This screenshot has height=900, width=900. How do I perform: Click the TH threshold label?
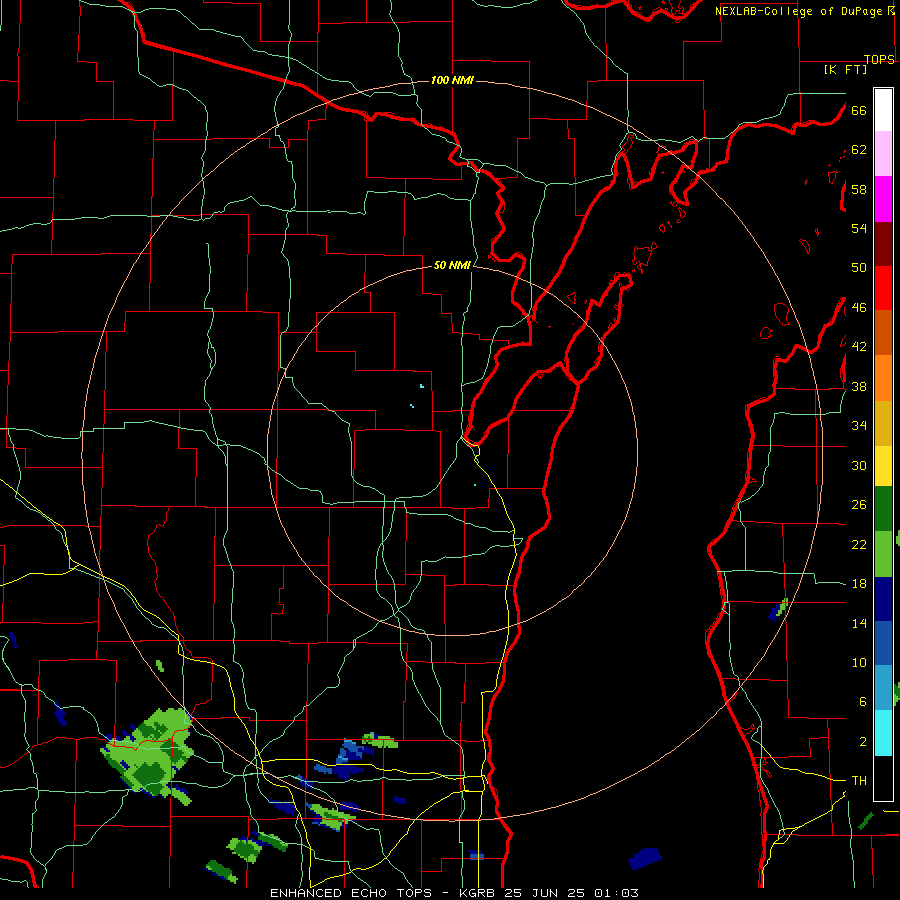pos(859,781)
